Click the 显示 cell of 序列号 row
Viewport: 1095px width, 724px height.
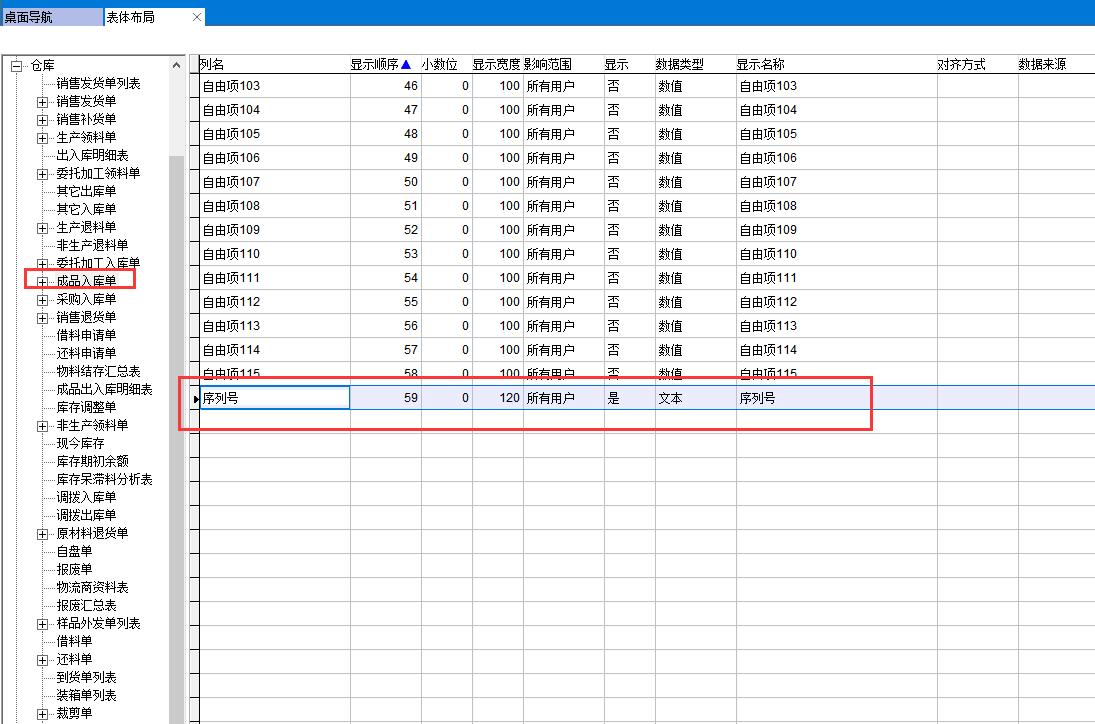[x=628, y=398]
